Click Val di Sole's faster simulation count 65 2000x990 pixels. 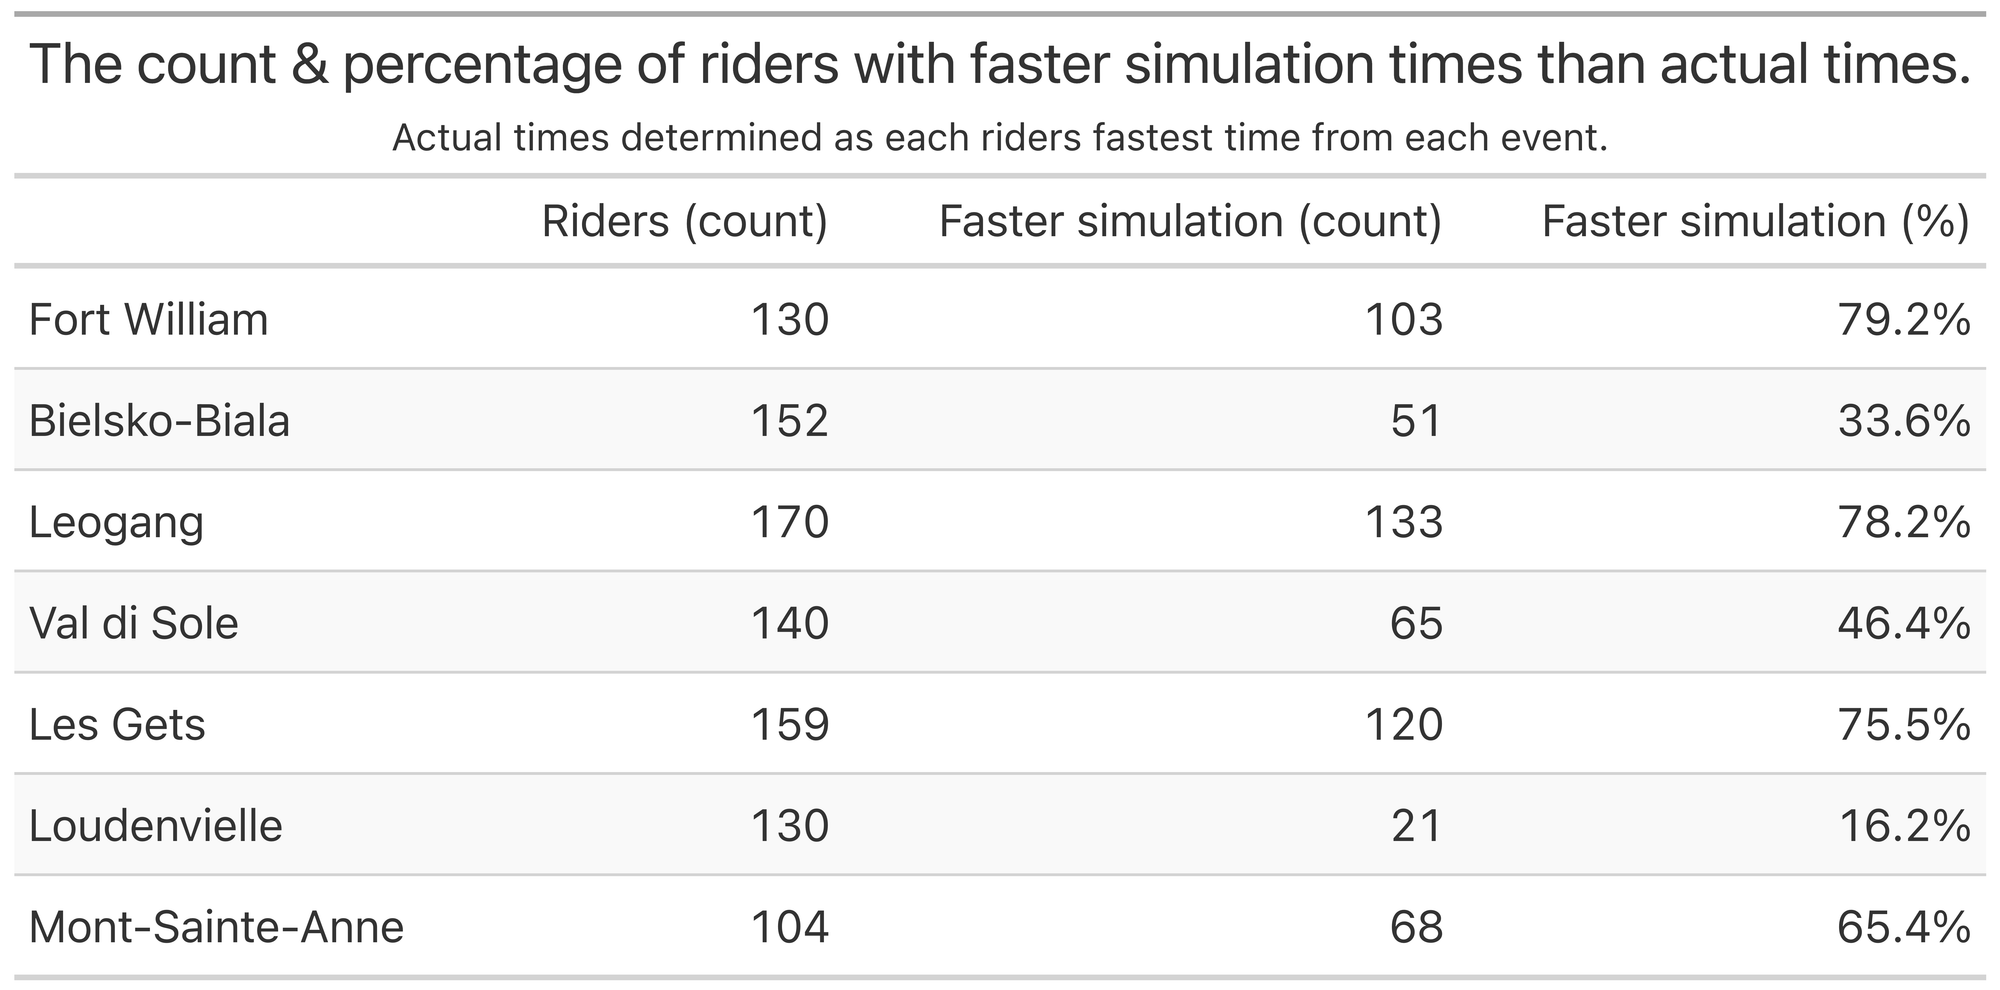click(x=1416, y=624)
